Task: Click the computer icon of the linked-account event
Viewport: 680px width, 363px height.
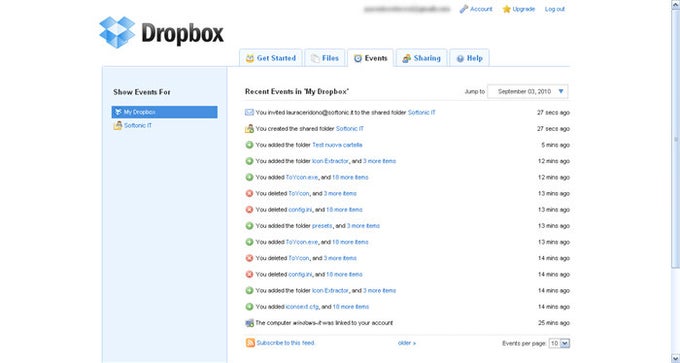Action: 249,323
